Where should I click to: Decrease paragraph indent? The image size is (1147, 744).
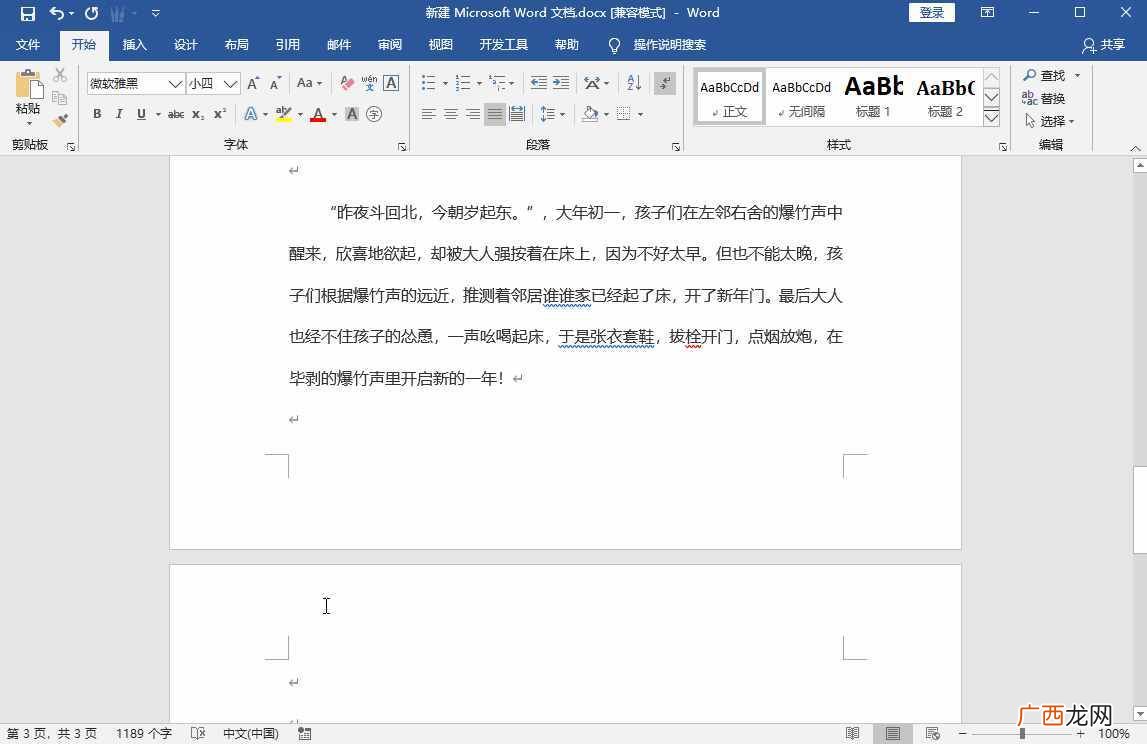(538, 83)
